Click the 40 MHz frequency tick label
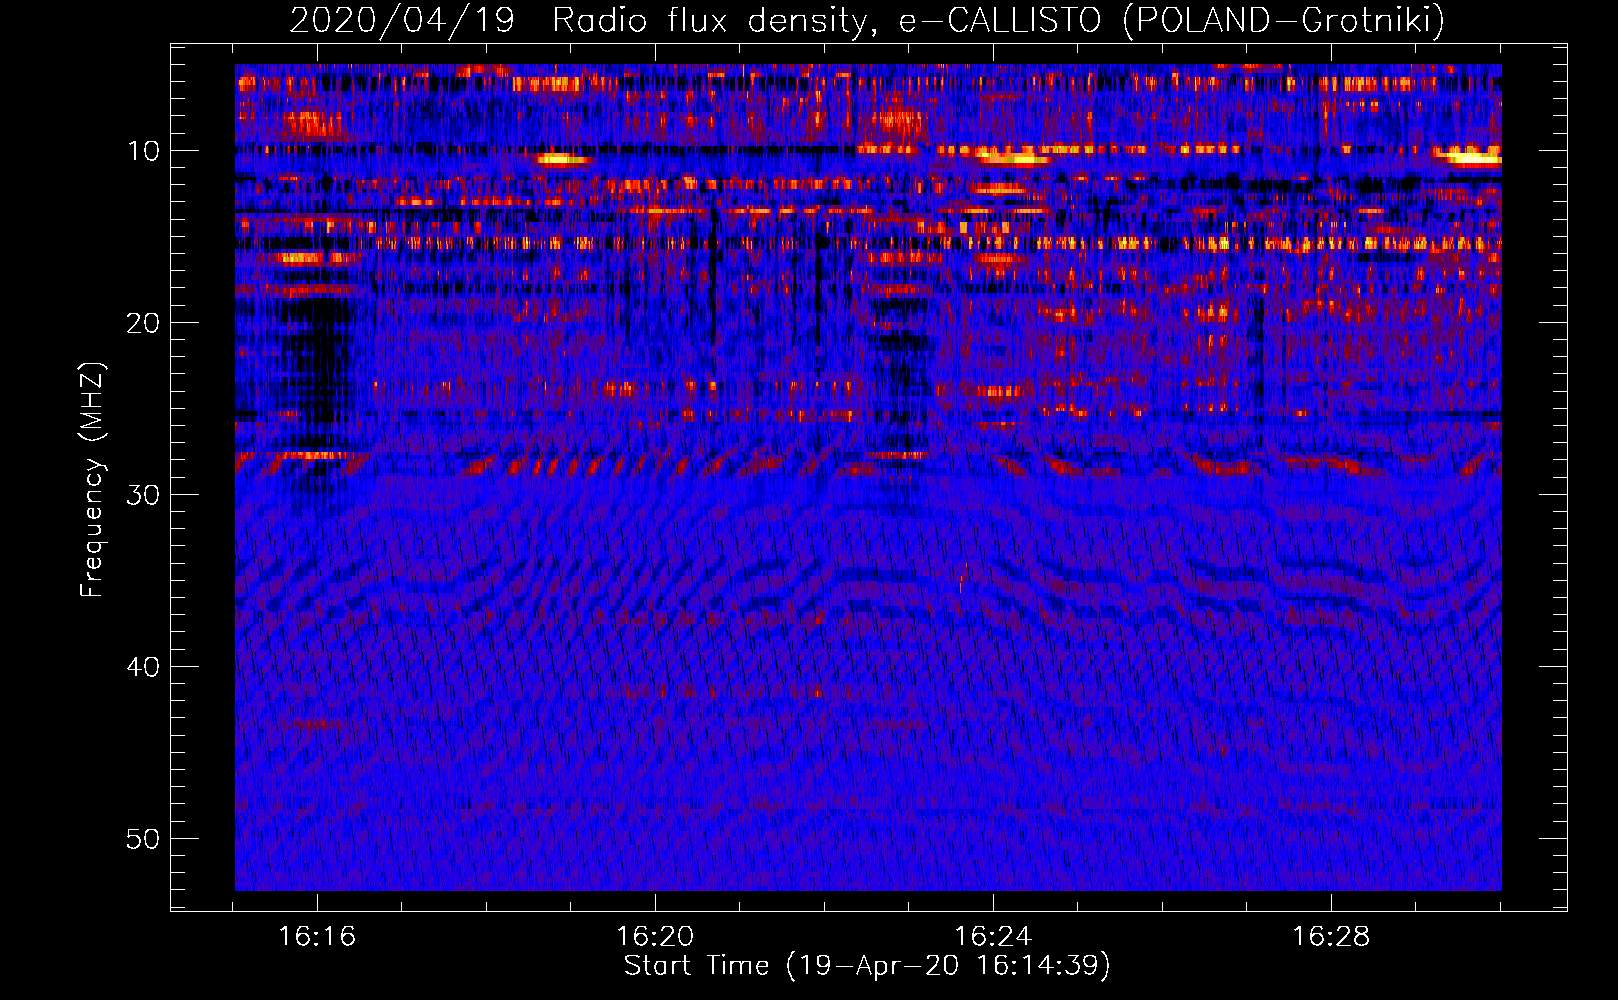This screenshot has width=1618, height=1000. click(x=144, y=667)
